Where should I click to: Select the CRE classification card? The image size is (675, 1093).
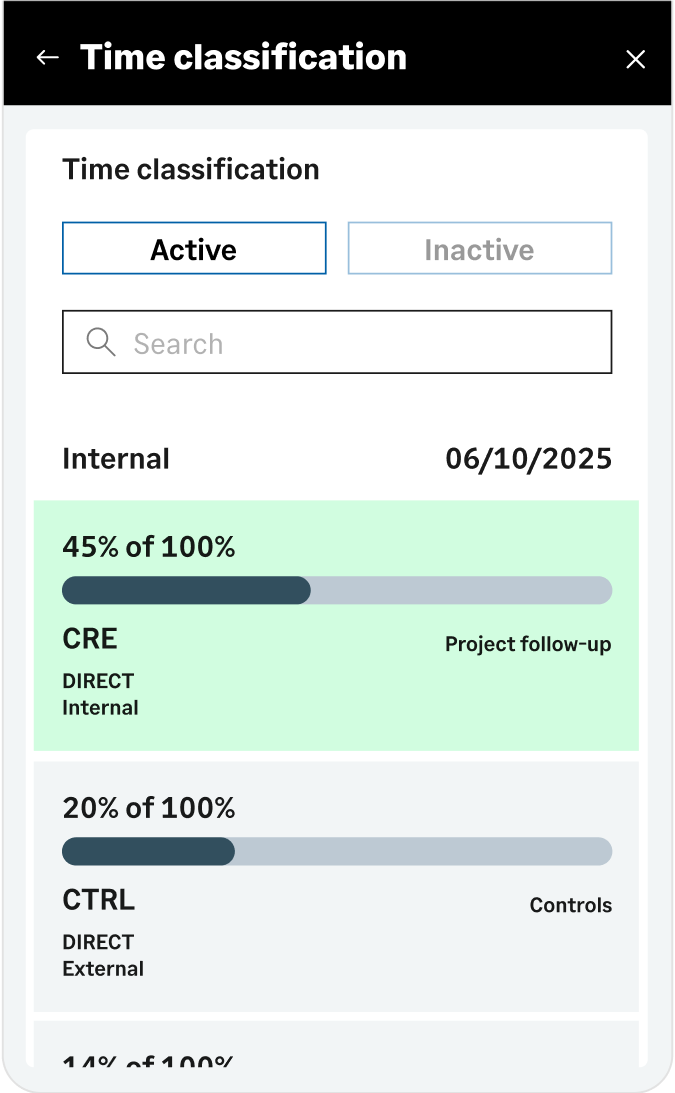[x=336, y=625]
